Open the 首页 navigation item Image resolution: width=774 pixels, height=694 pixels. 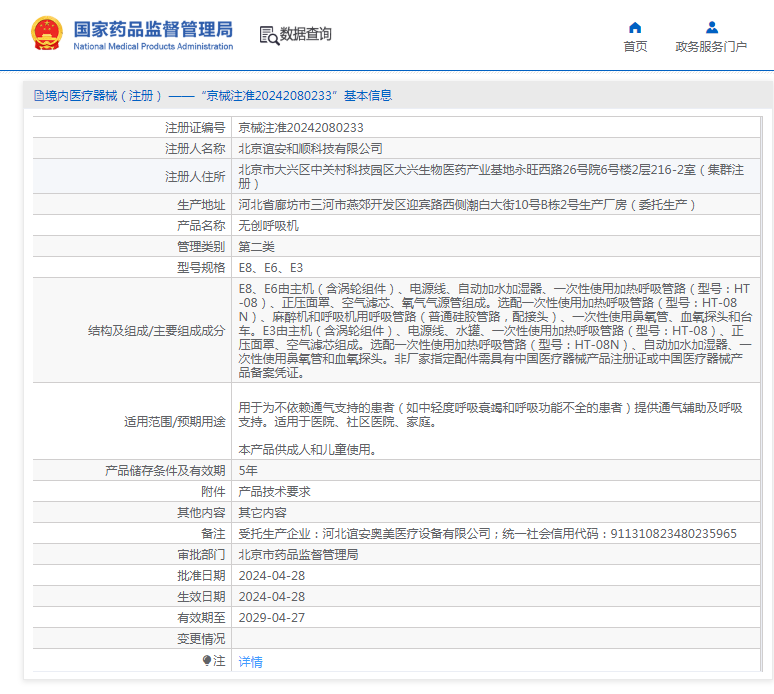[635, 46]
